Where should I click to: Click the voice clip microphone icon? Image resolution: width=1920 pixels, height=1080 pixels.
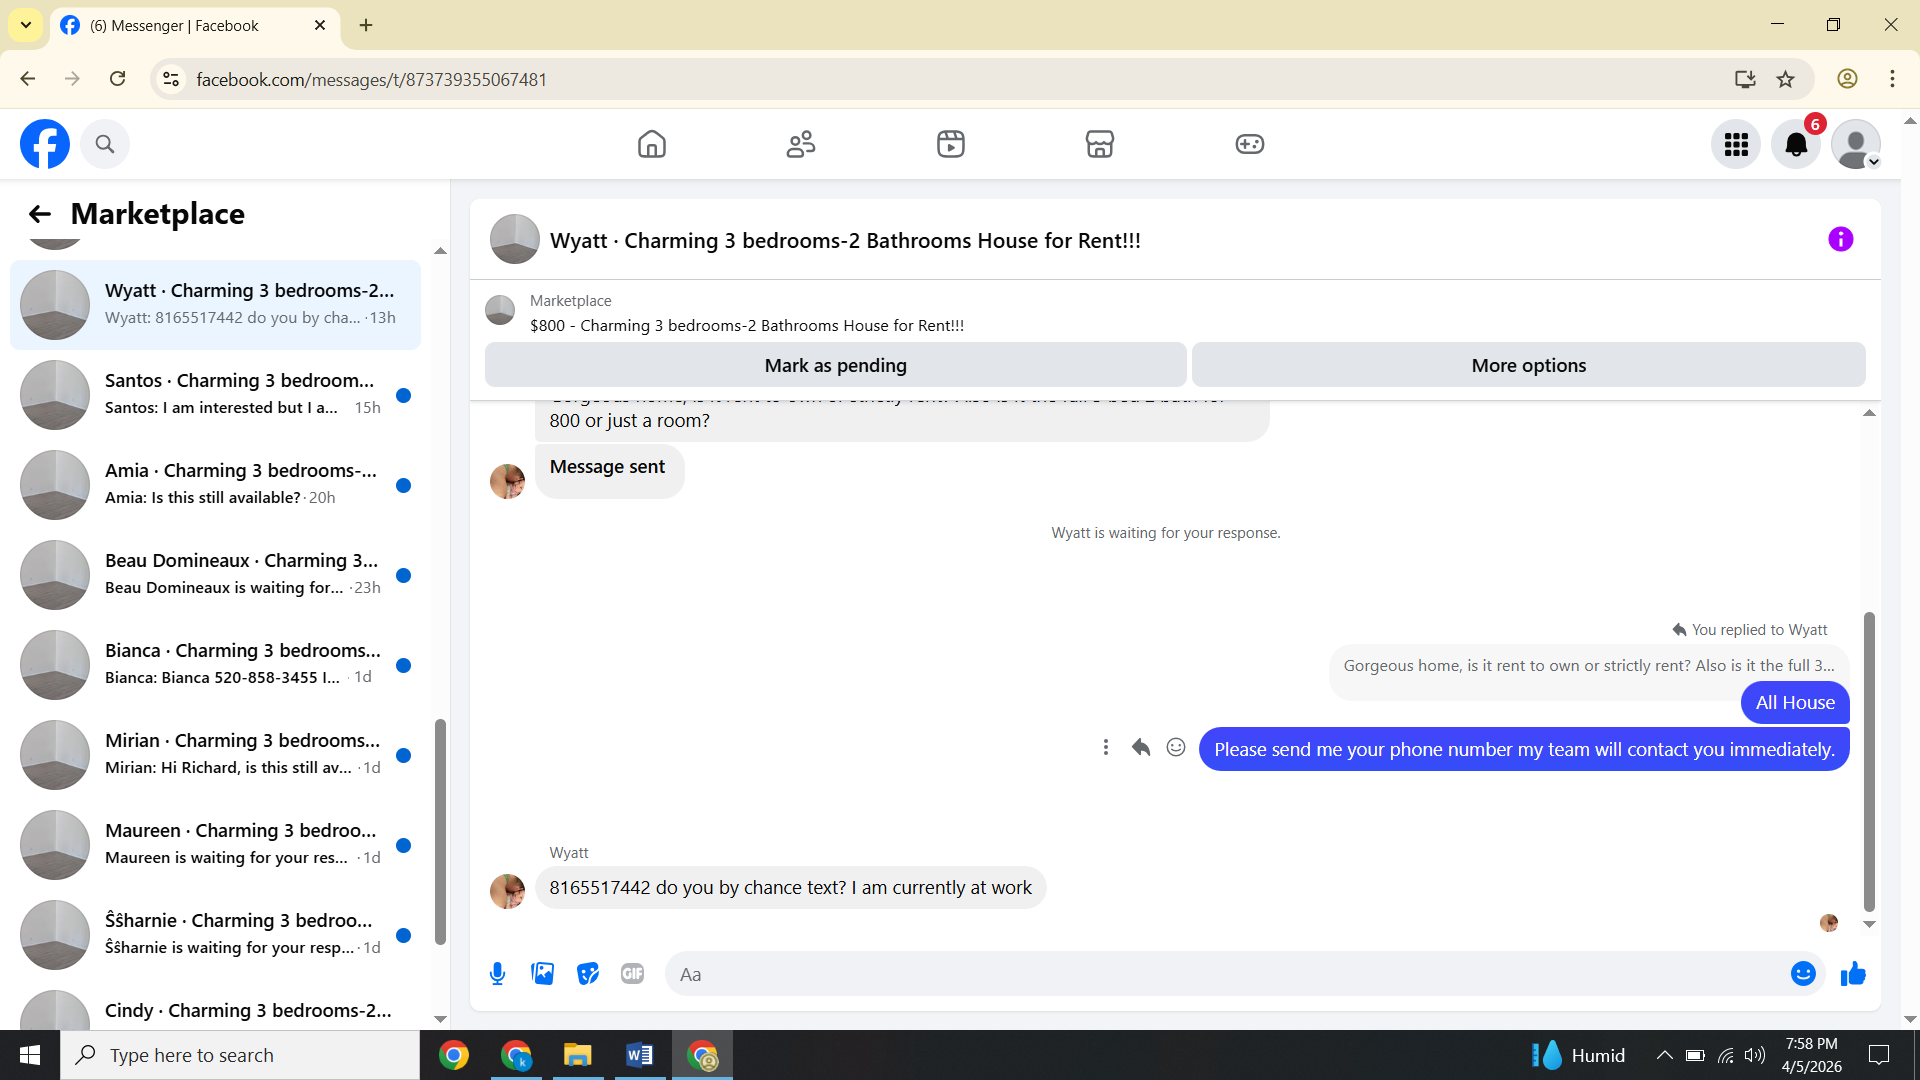[x=497, y=974]
